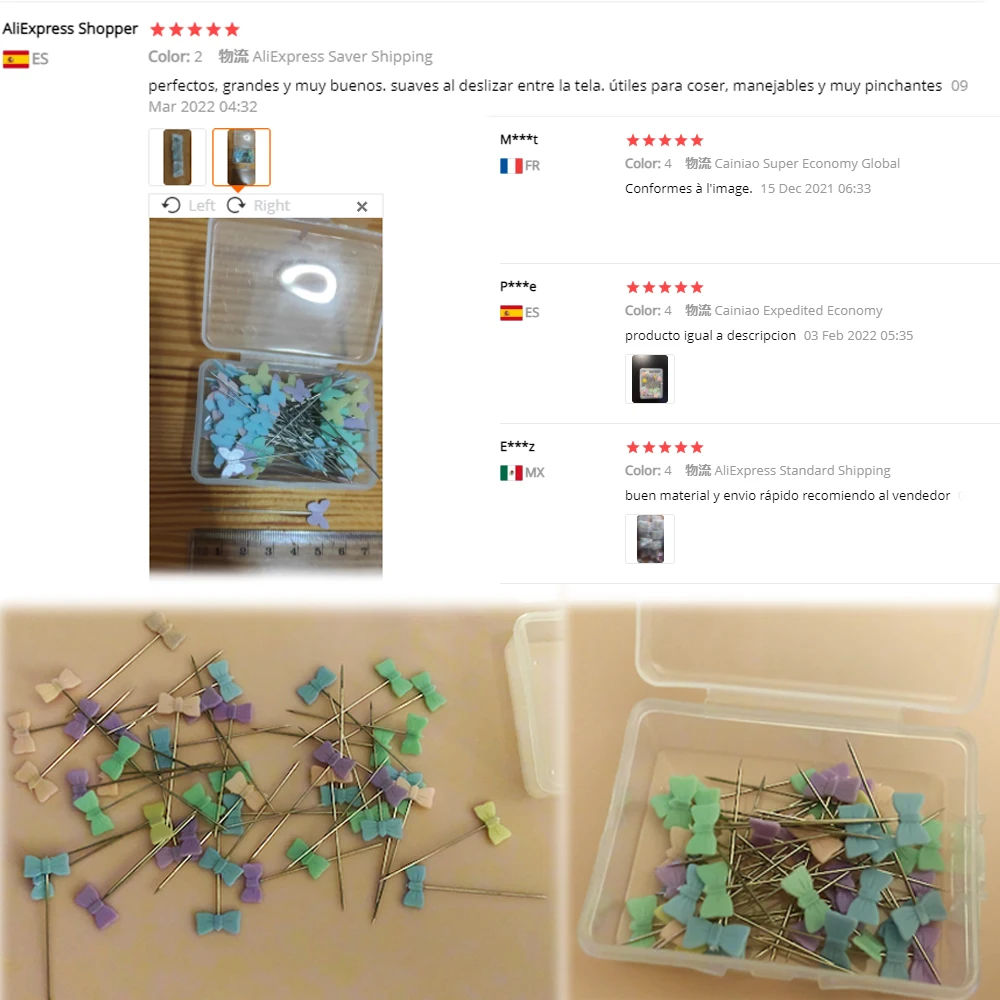1000x1000 pixels.
Task: Open E***z's review photo thumbnail
Action: [x=649, y=539]
